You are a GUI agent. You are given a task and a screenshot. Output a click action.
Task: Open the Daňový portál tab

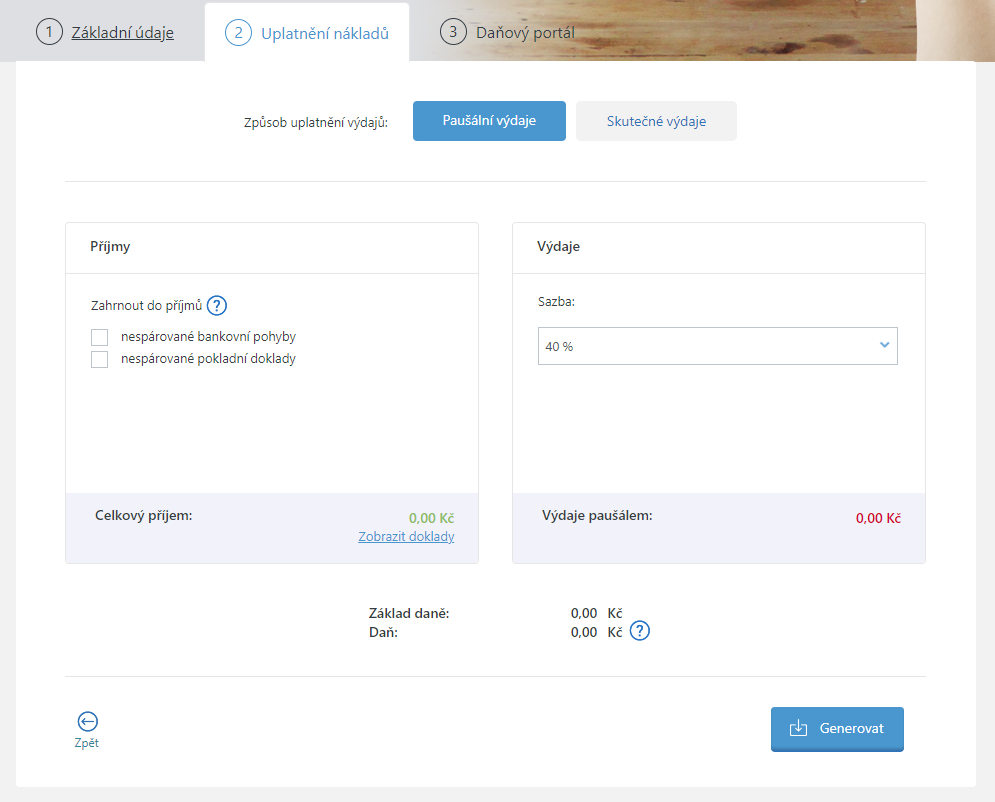pyautogui.click(x=525, y=32)
